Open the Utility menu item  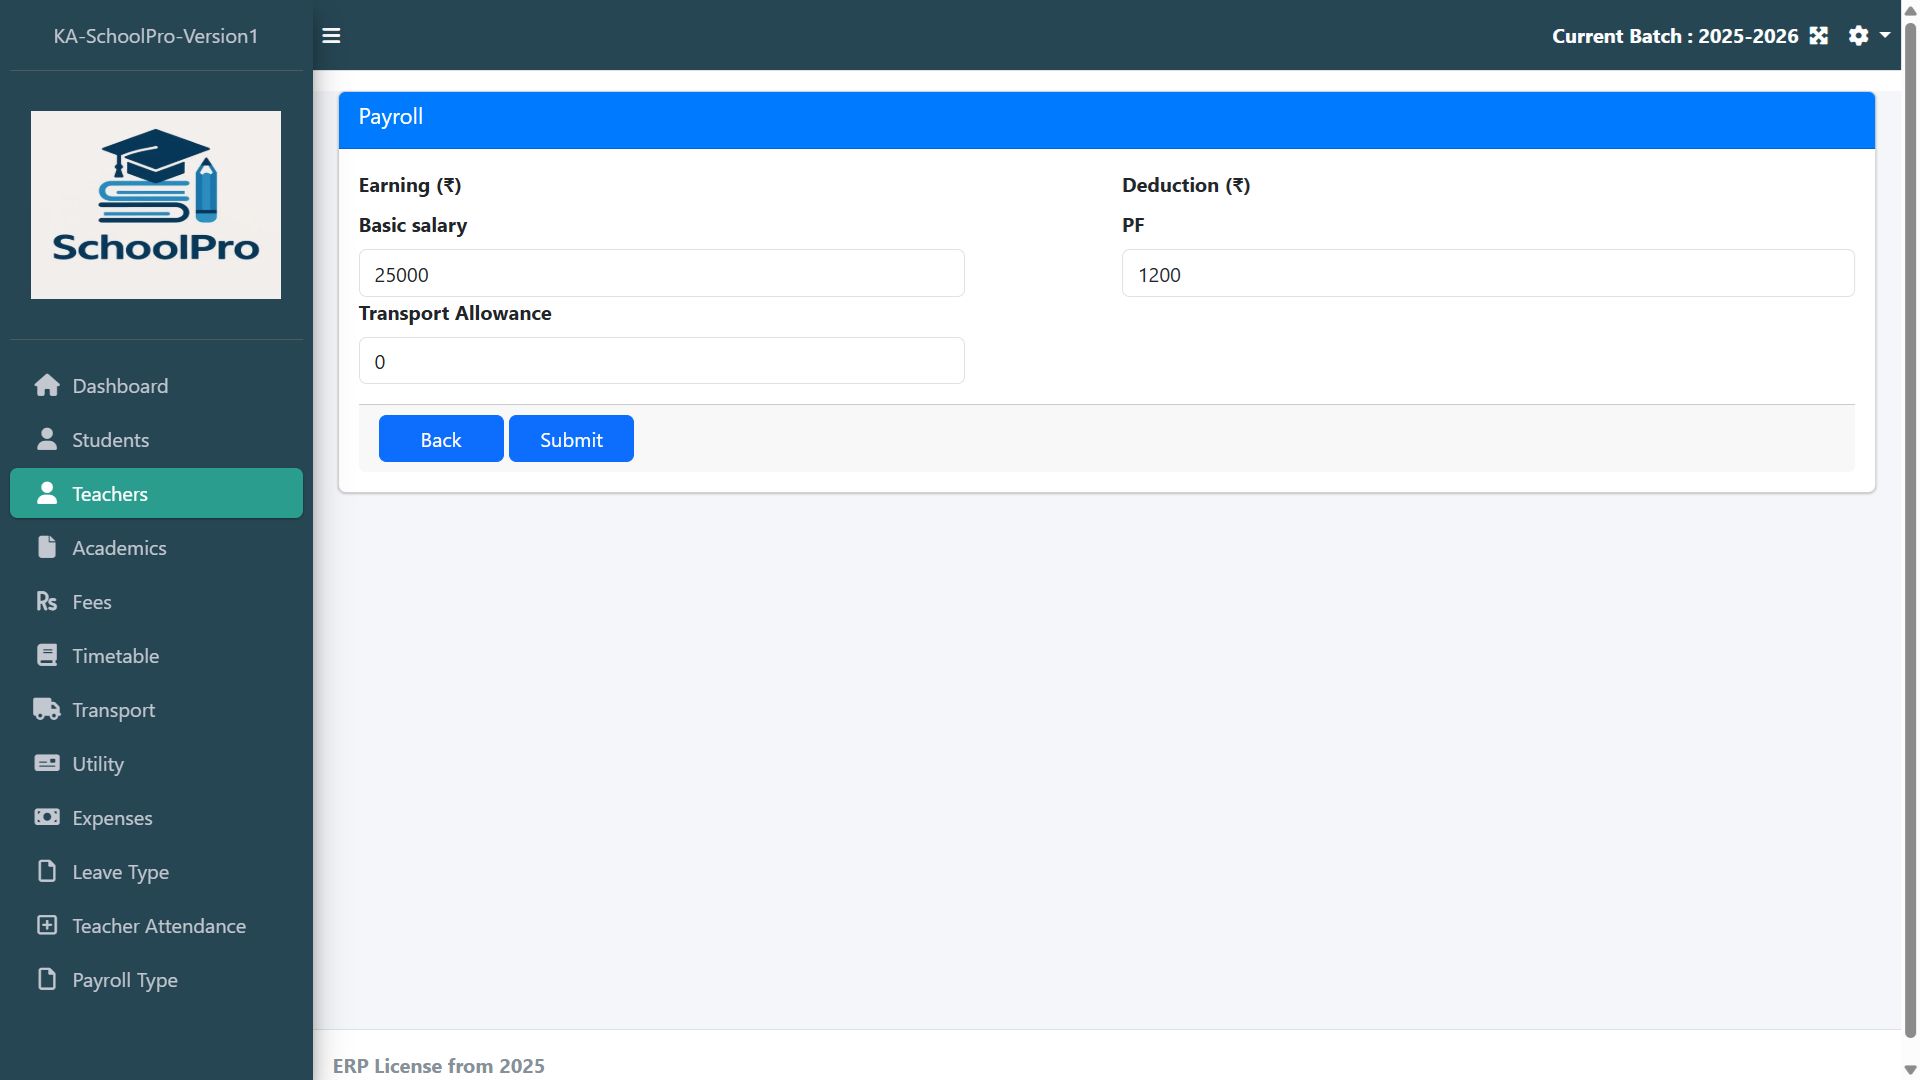tap(98, 764)
